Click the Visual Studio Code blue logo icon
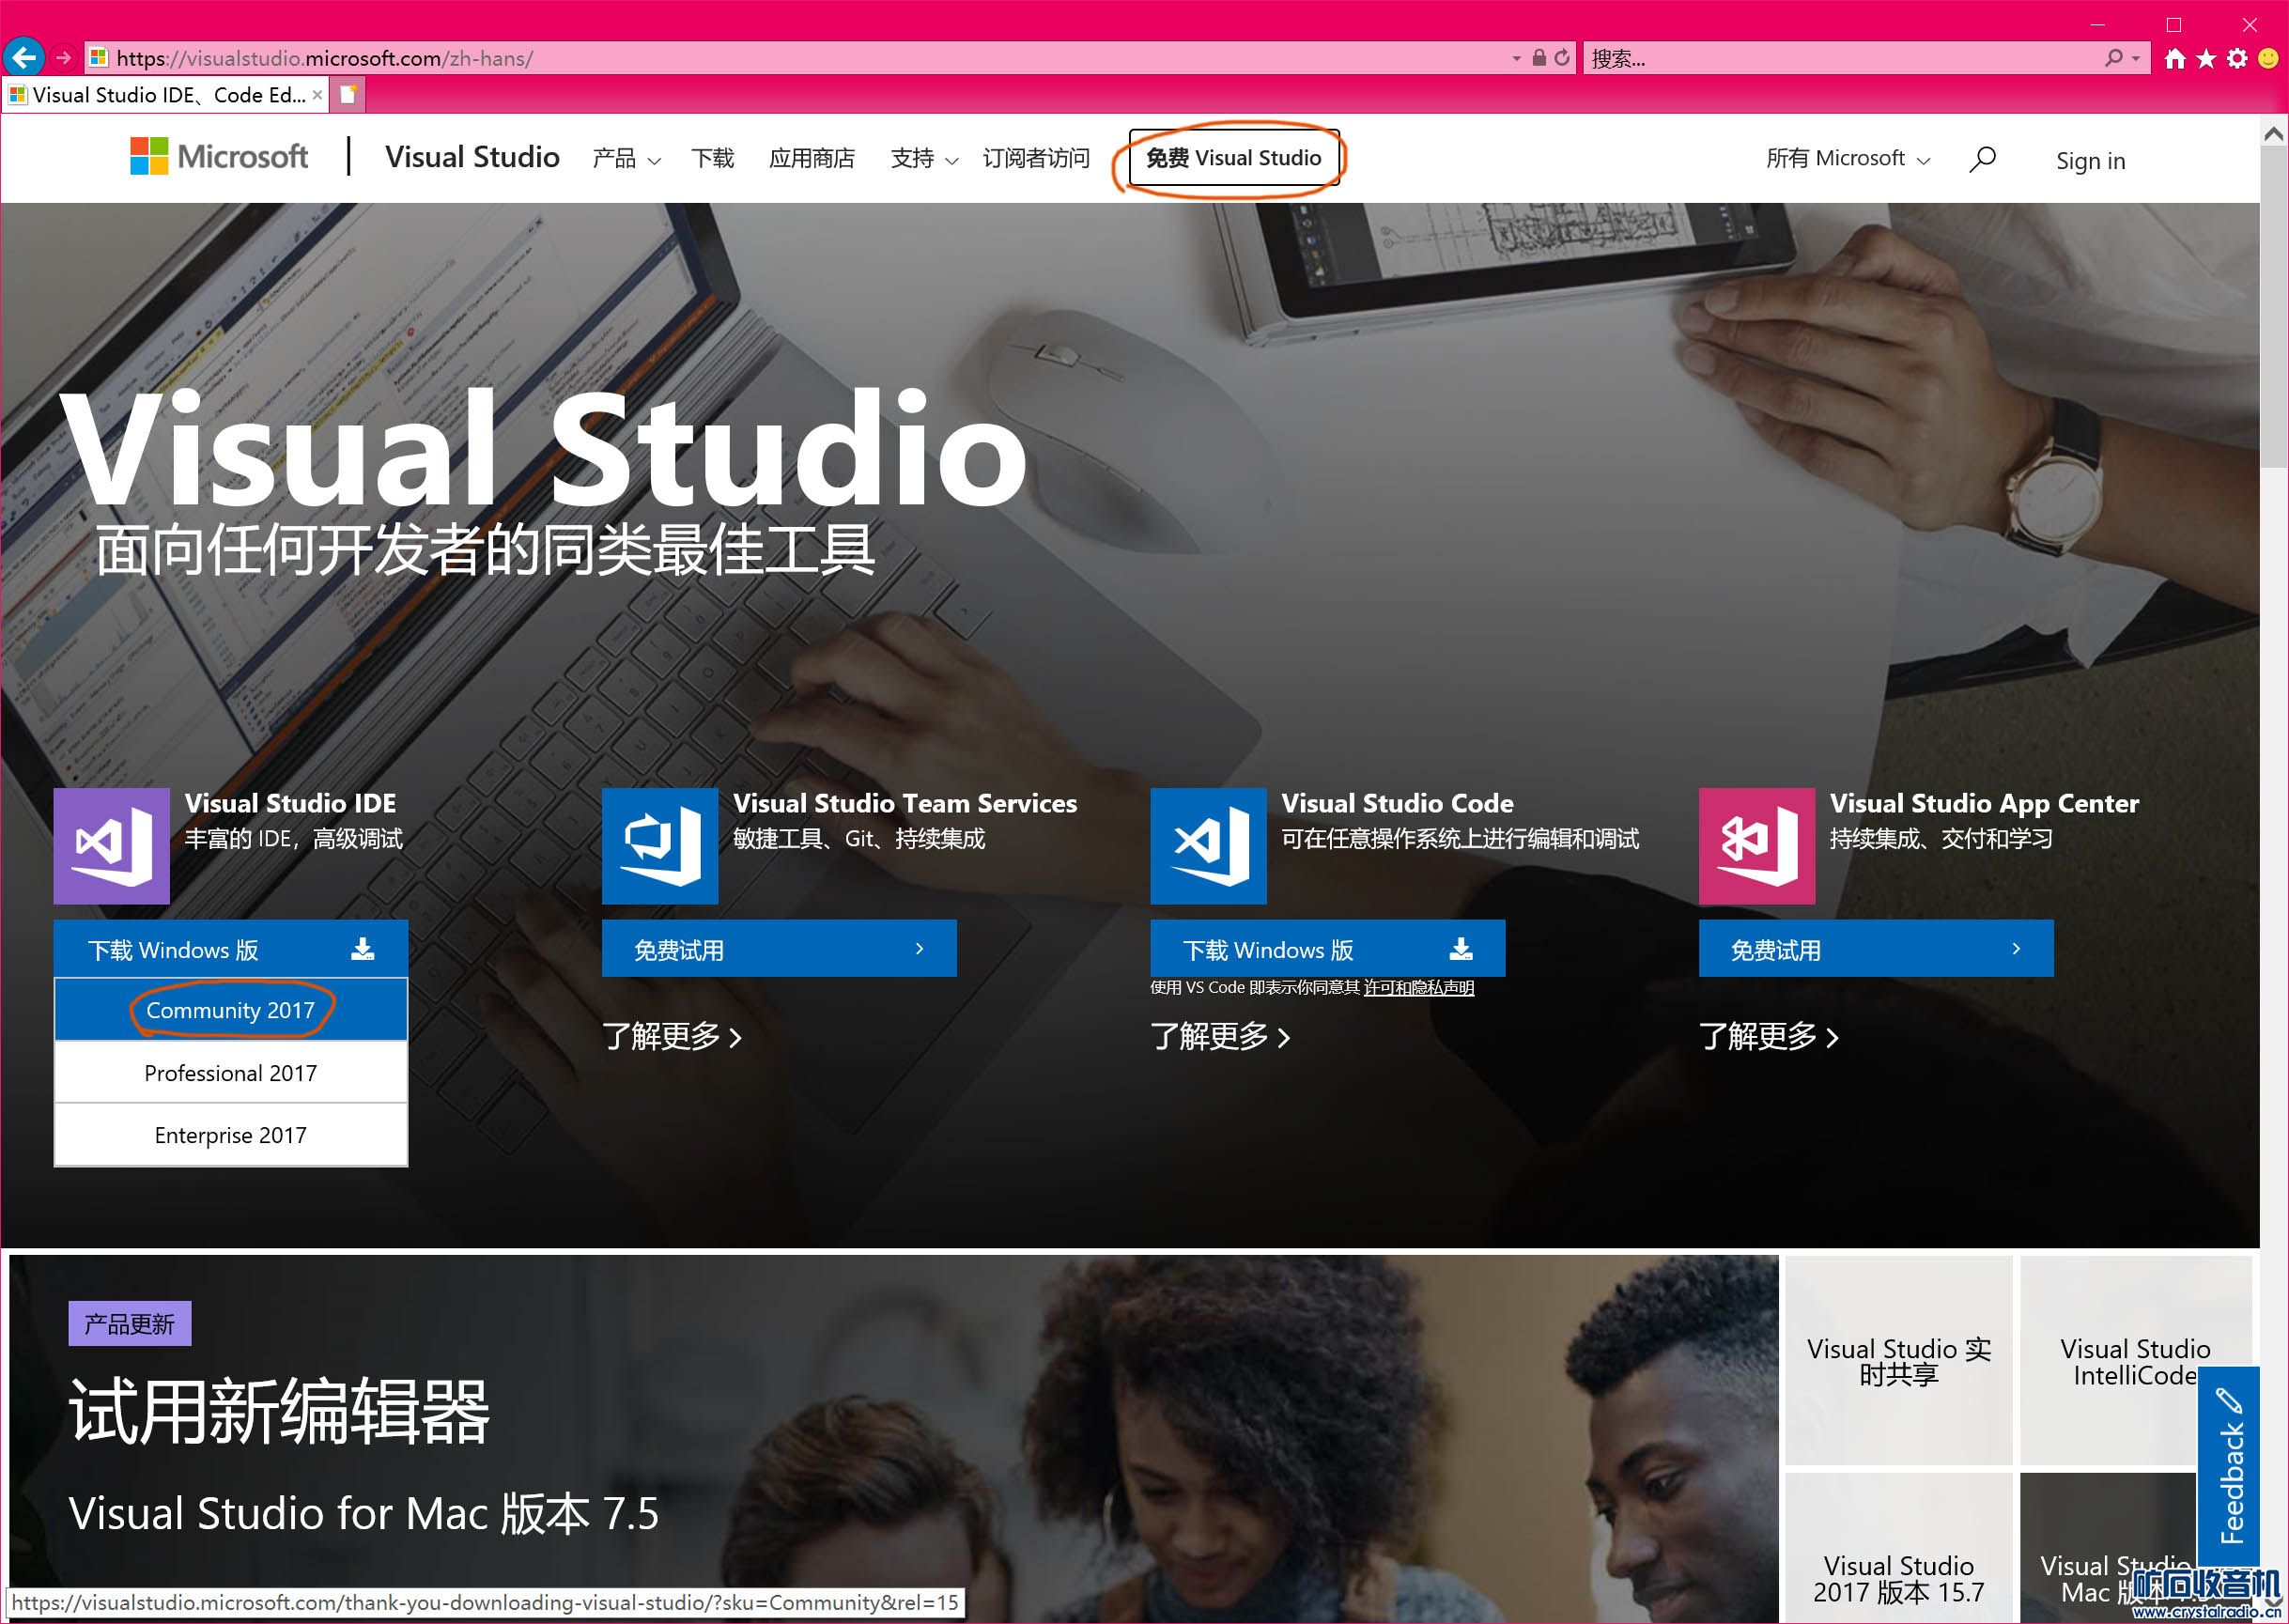The width and height of the screenshot is (2289, 1624). click(x=1208, y=845)
